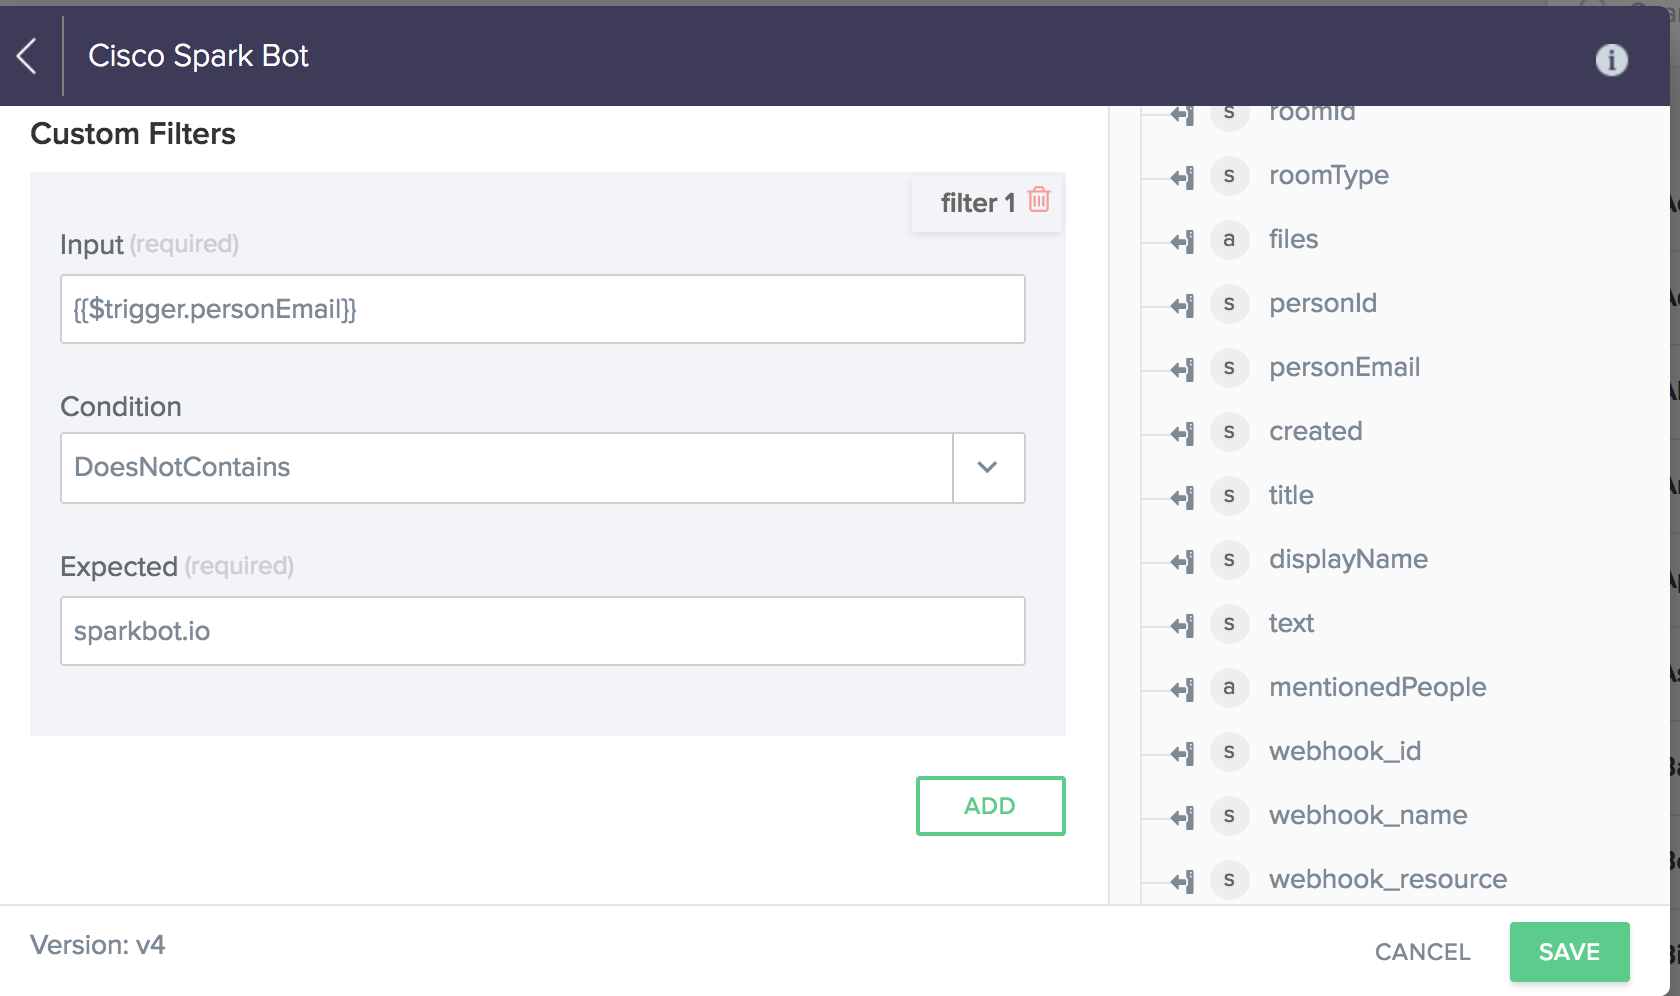Insert files via its arrow icon
Viewport: 1680px width, 996px height.
(1183, 242)
